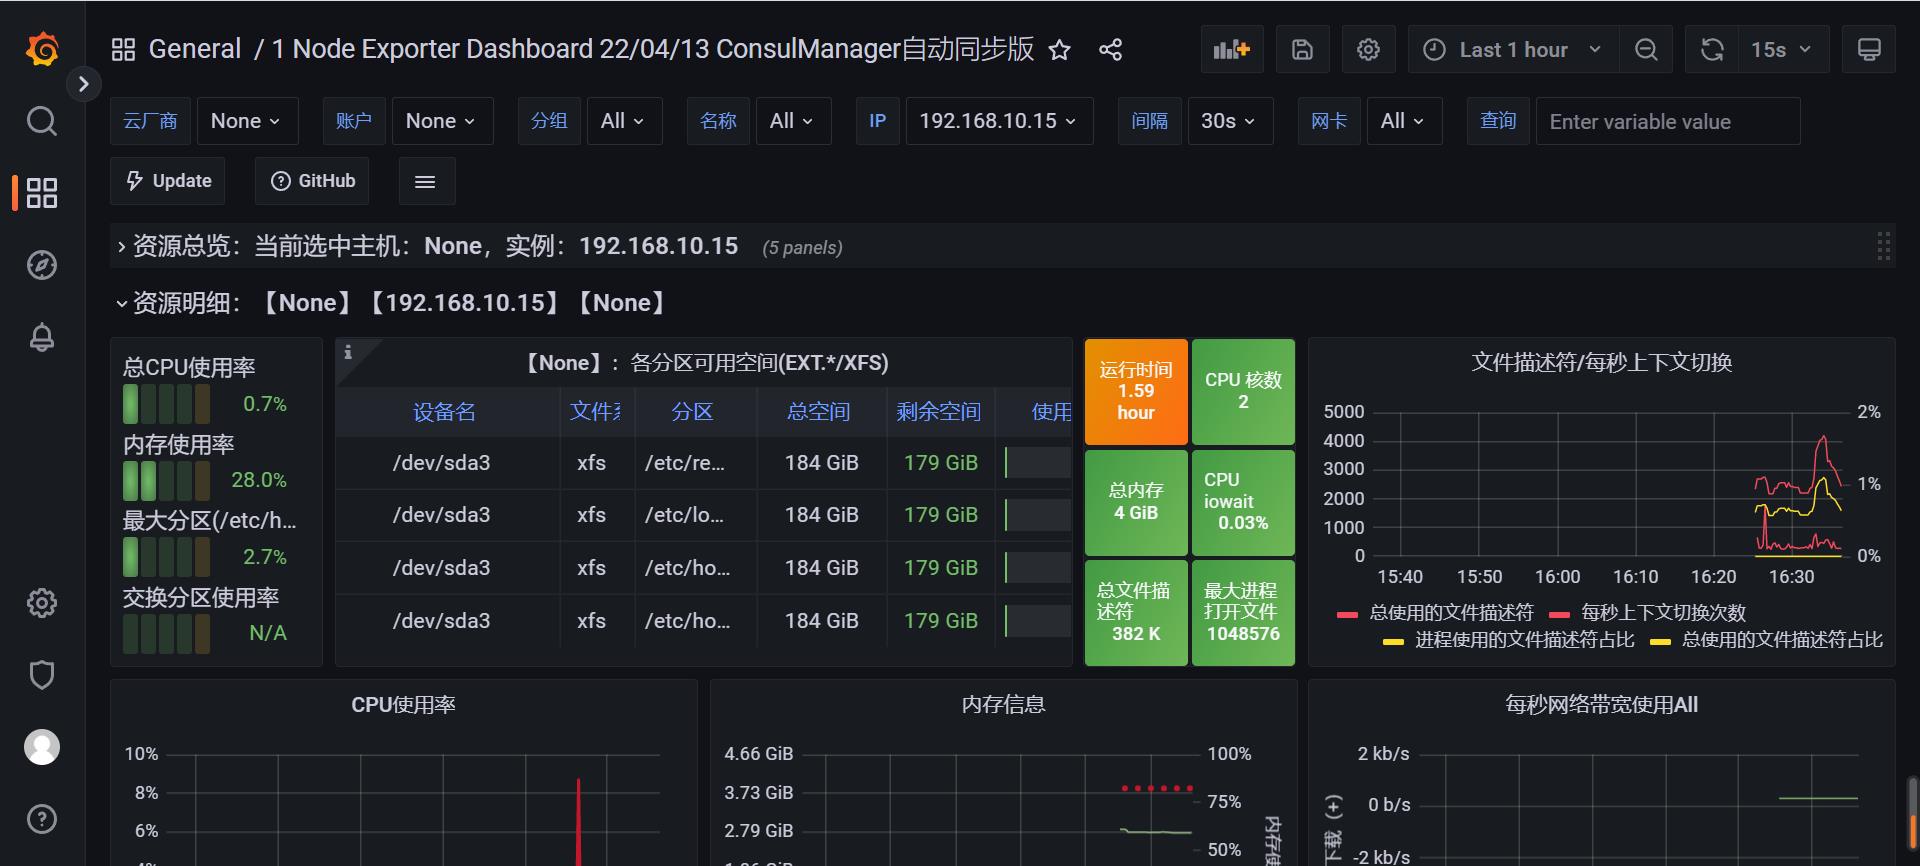Open the 账户 None dropdown
This screenshot has height=866, width=1920.
pyautogui.click(x=441, y=121)
